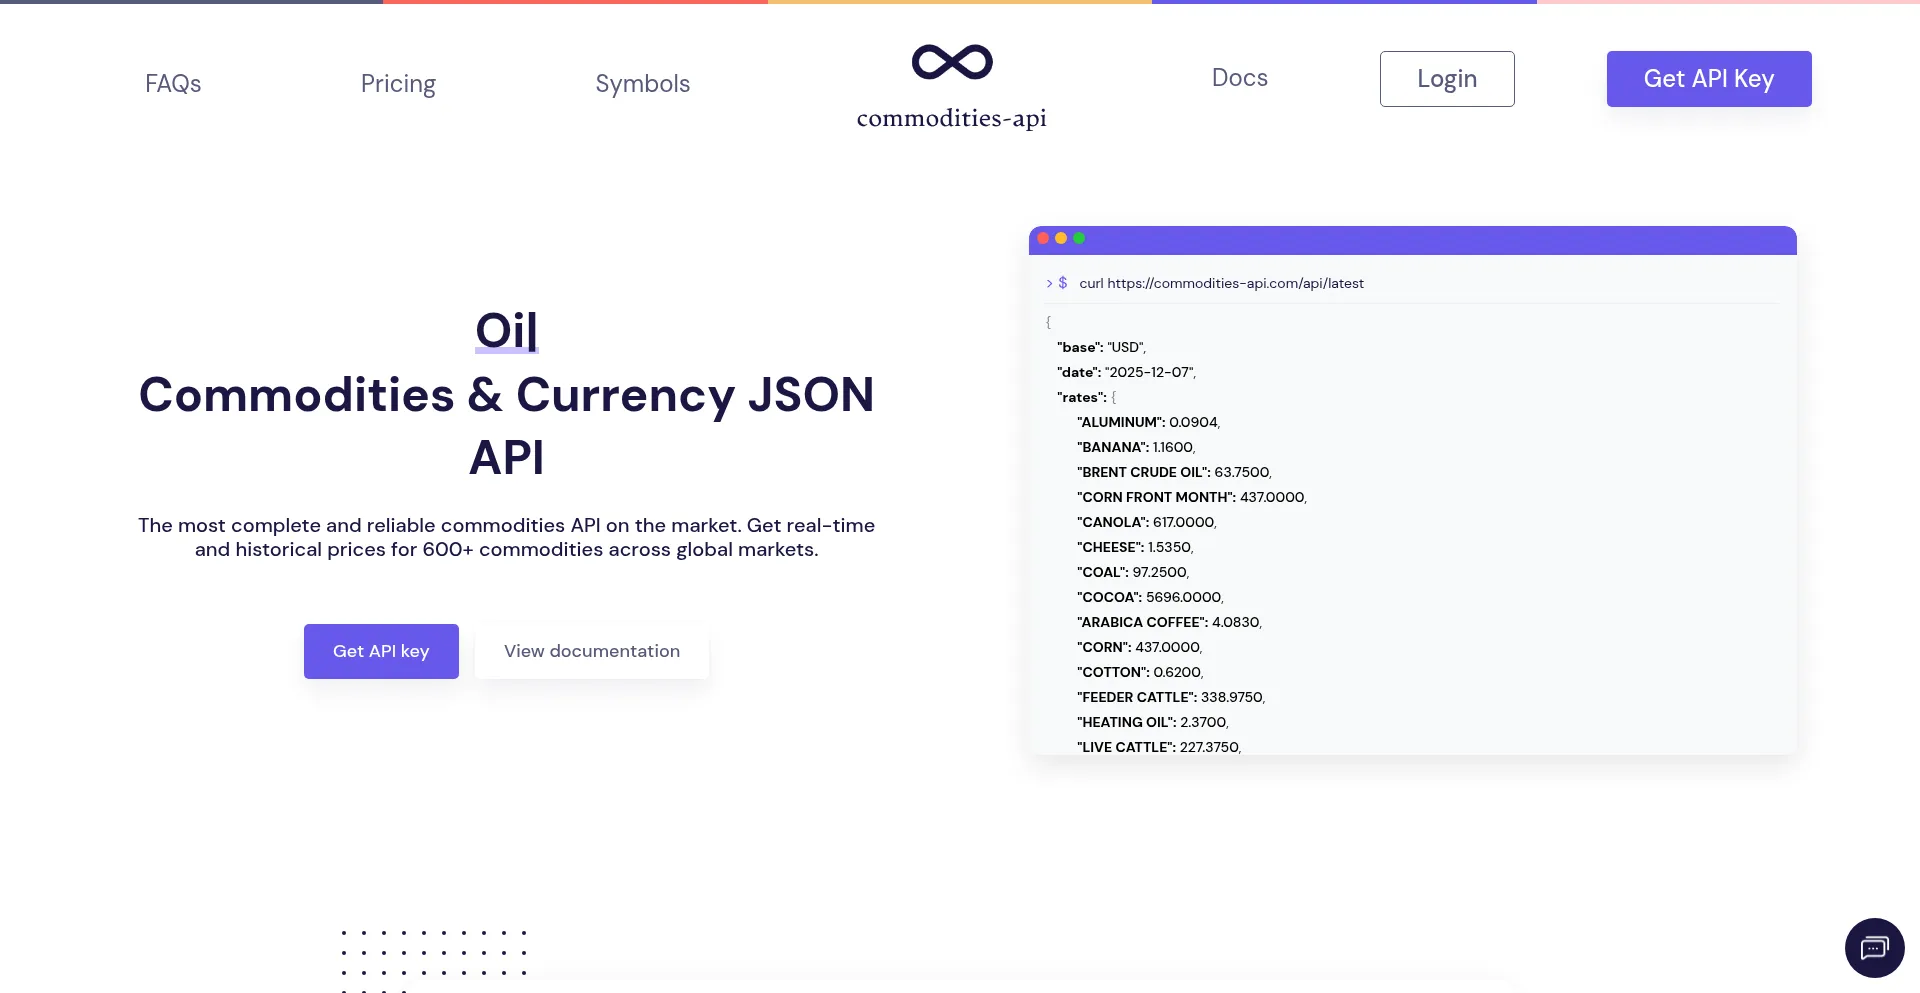Click the yellow dot in terminal header
The height and width of the screenshot is (993, 1920).
pos(1061,239)
